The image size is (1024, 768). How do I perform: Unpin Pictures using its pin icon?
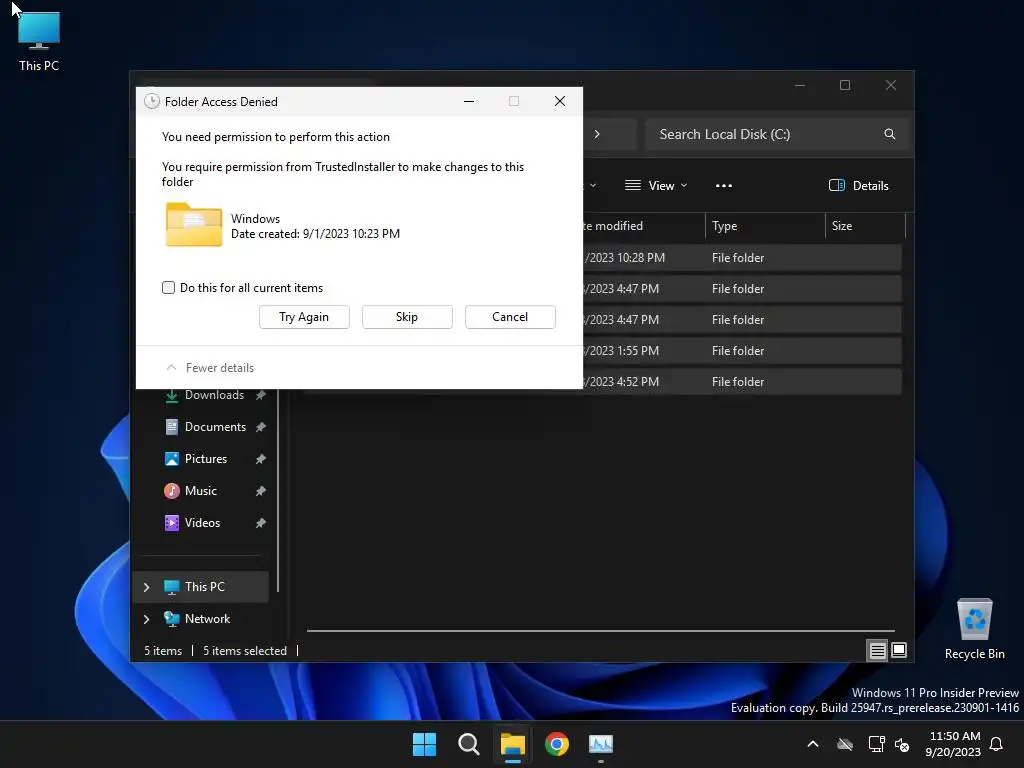(261, 458)
